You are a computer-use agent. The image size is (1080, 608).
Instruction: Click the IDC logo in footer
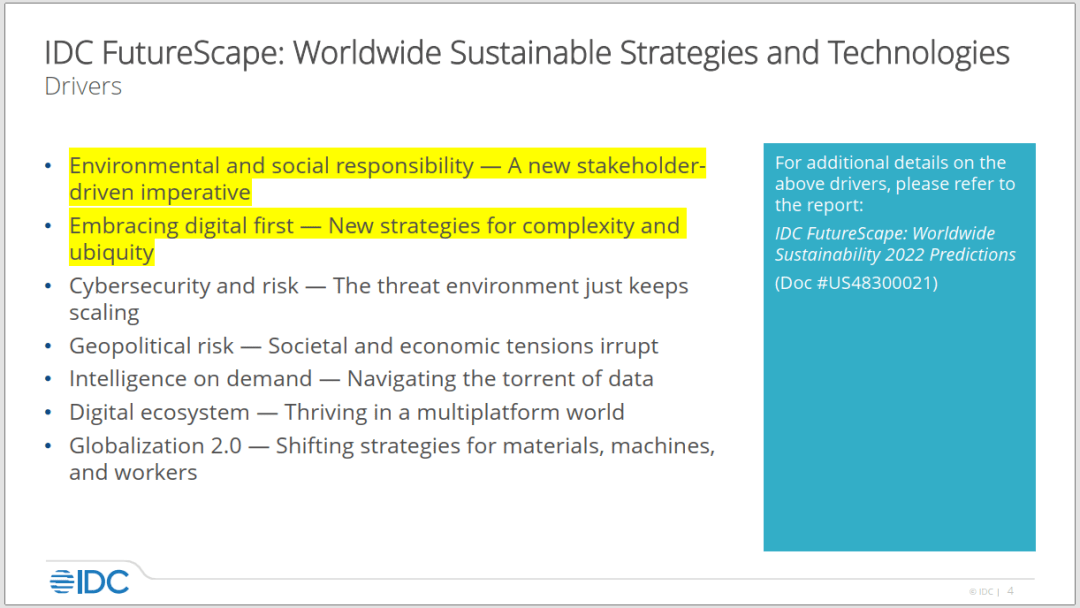89,582
